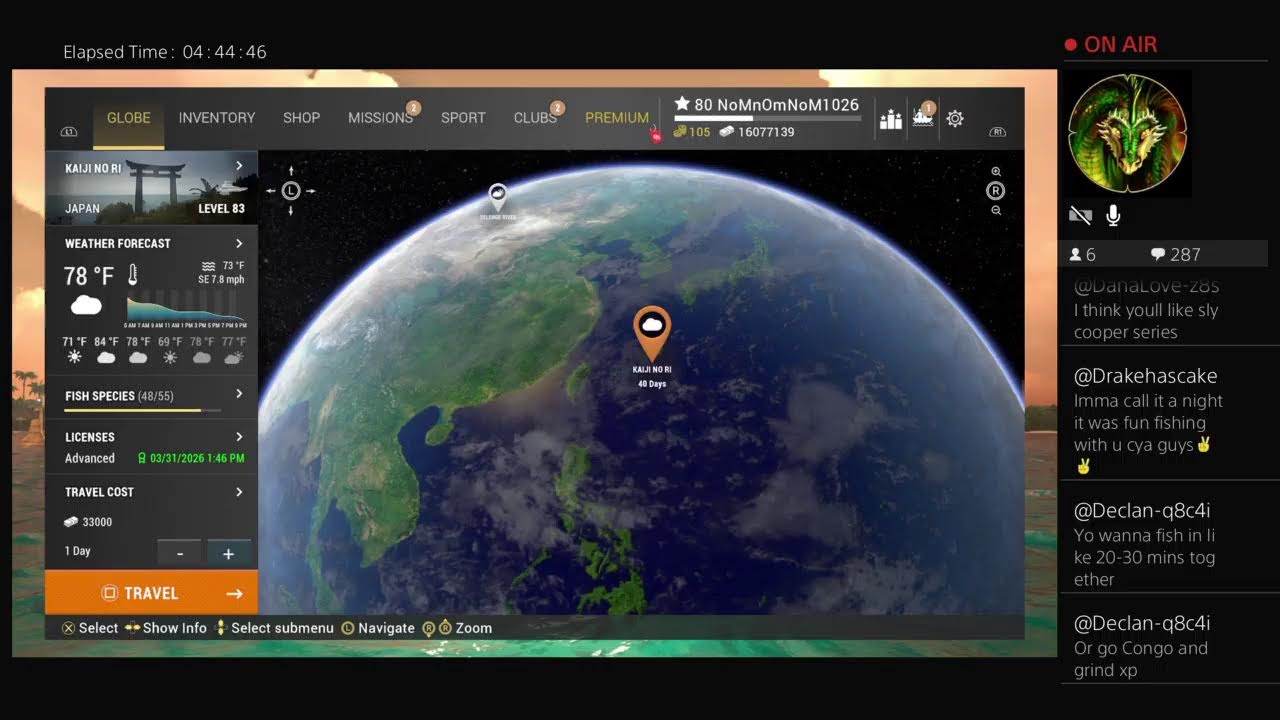Click the travel cost cash icon
Image resolution: width=1280 pixels, height=720 pixels.
pos(71,522)
